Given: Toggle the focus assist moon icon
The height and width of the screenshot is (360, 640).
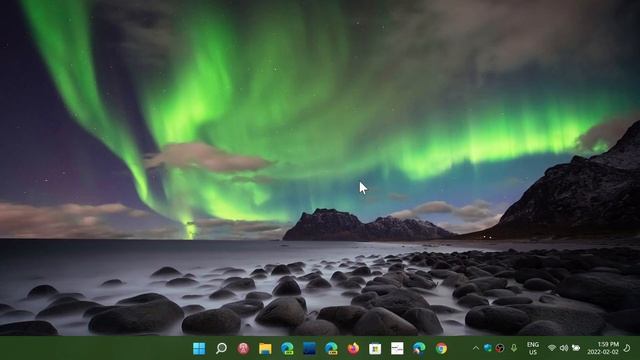Looking at the screenshot, I should [627, 348].
